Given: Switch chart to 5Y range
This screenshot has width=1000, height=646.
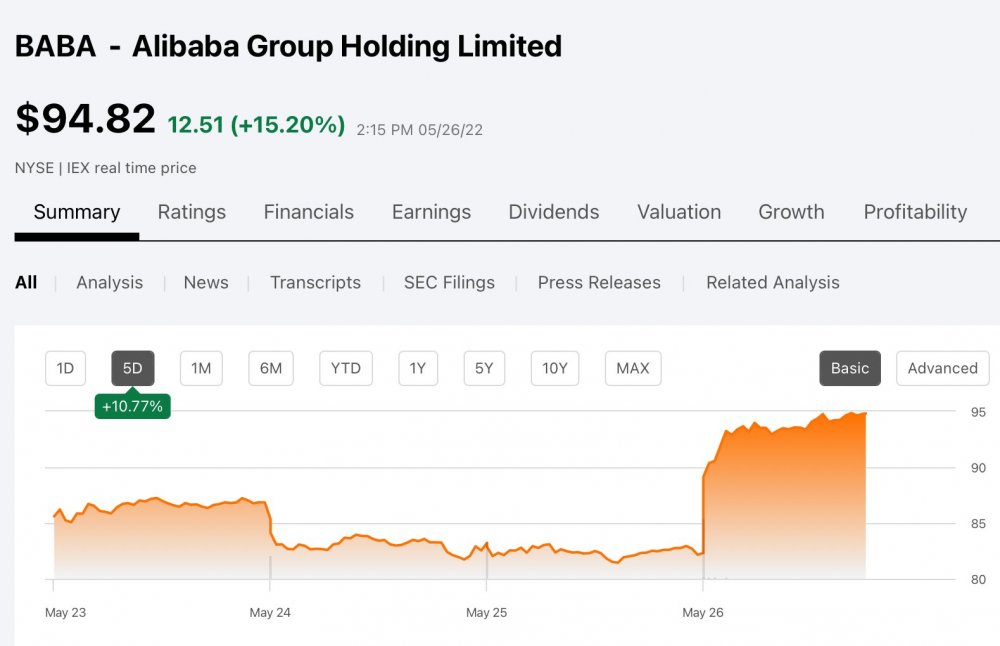Looking at the screenshot, I should click(484, 368).
